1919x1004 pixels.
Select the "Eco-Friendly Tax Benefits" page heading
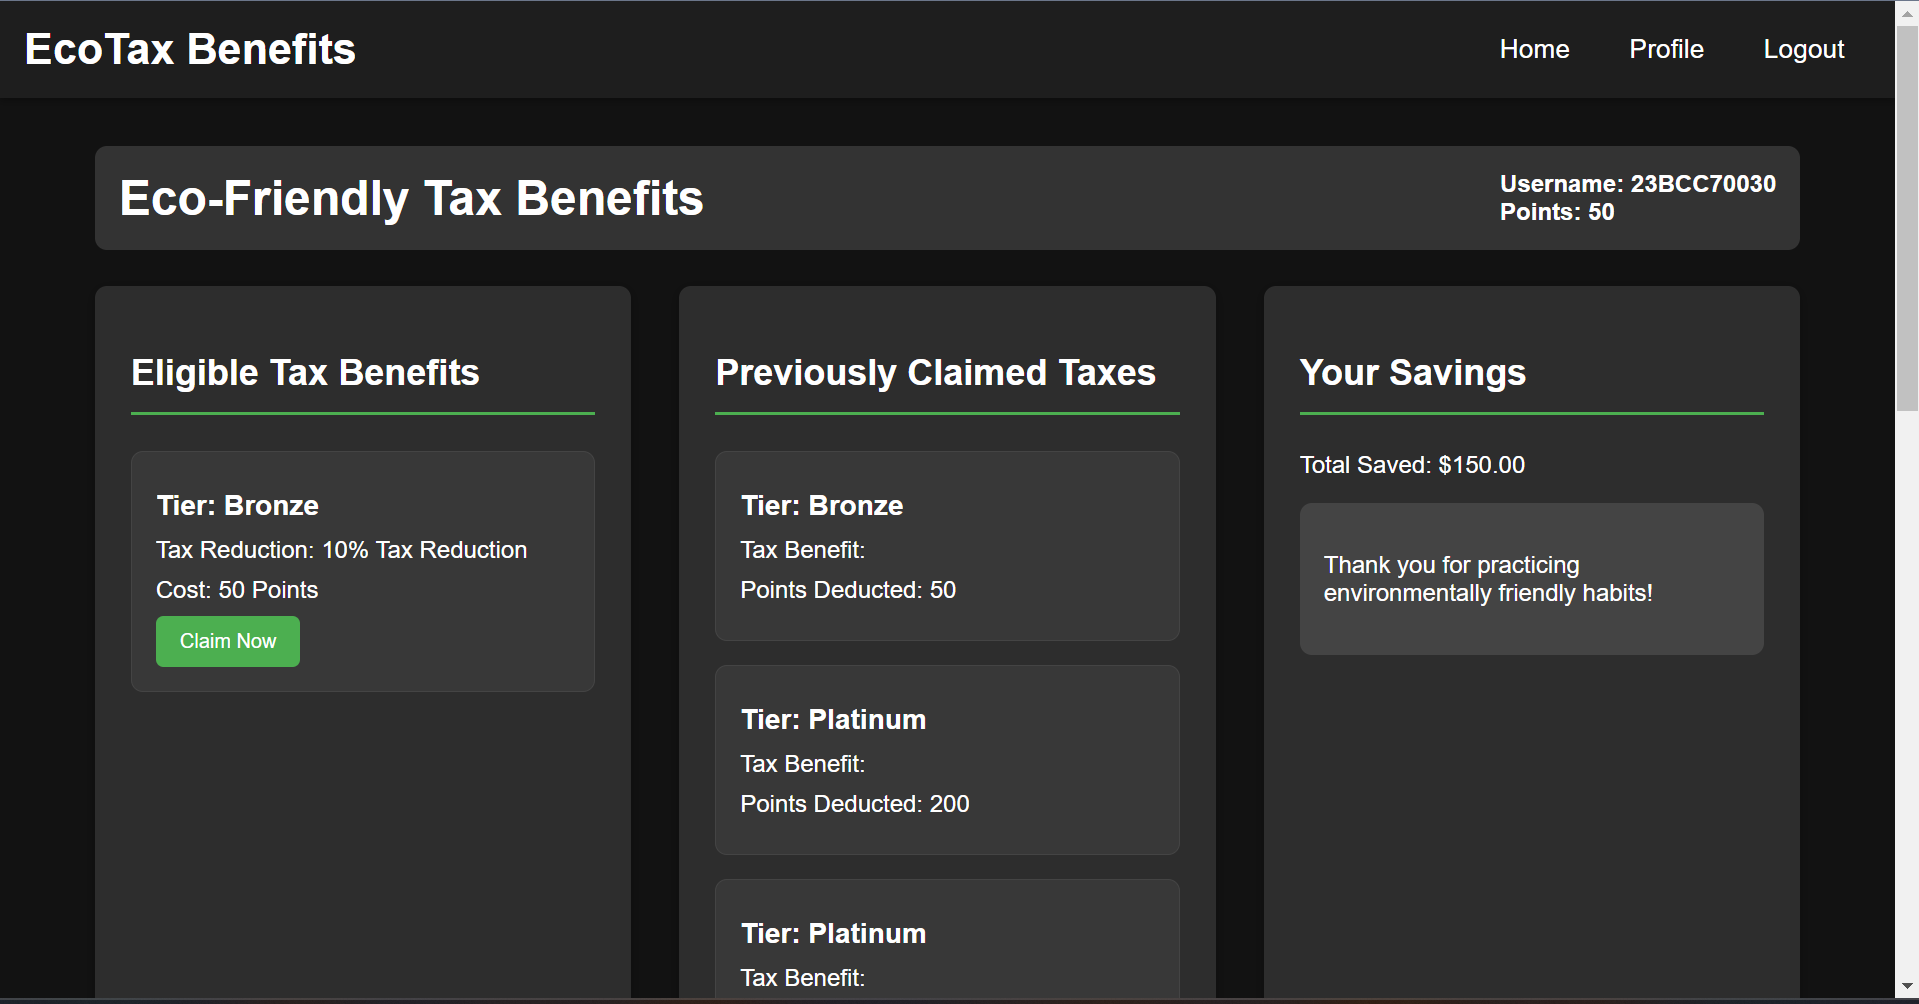(x=411, y=198)
